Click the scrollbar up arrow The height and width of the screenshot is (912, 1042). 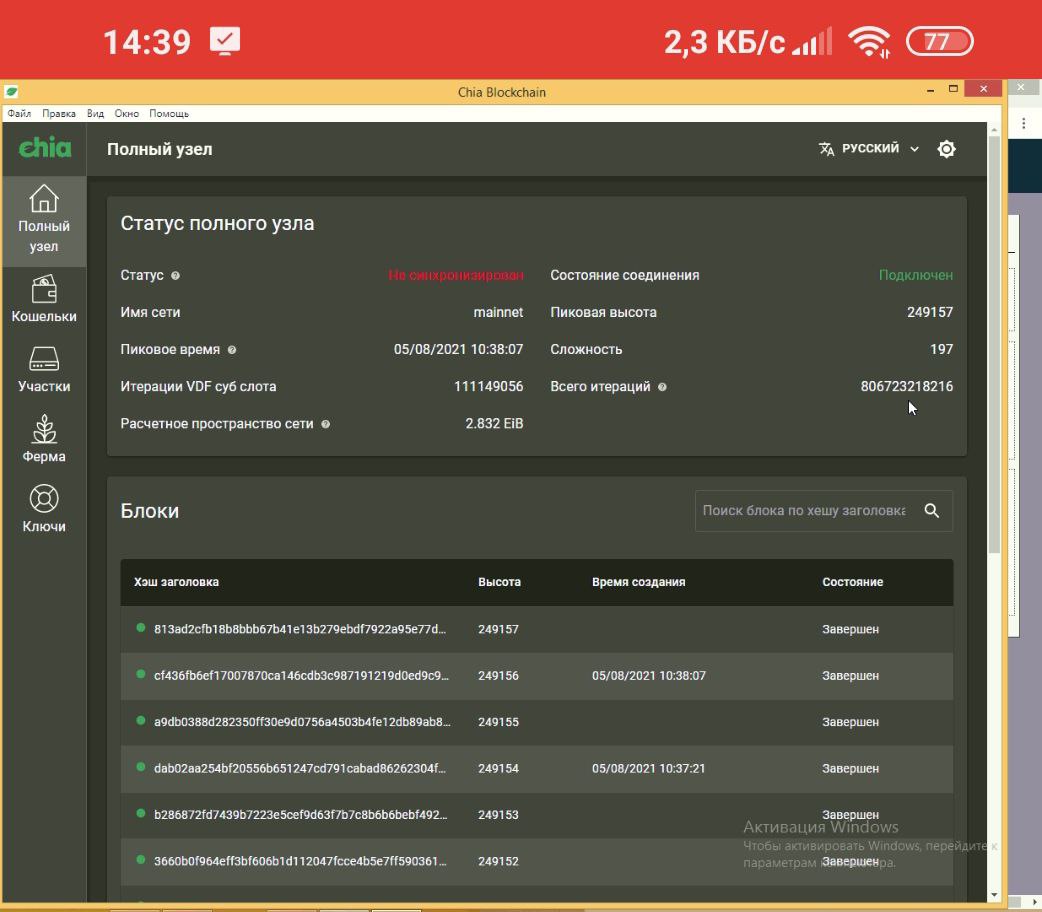tap(994, 129)
